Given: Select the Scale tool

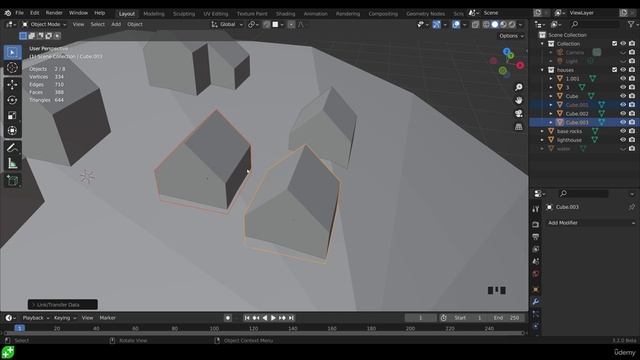Looking at the screenshot, I should (12, 116).
